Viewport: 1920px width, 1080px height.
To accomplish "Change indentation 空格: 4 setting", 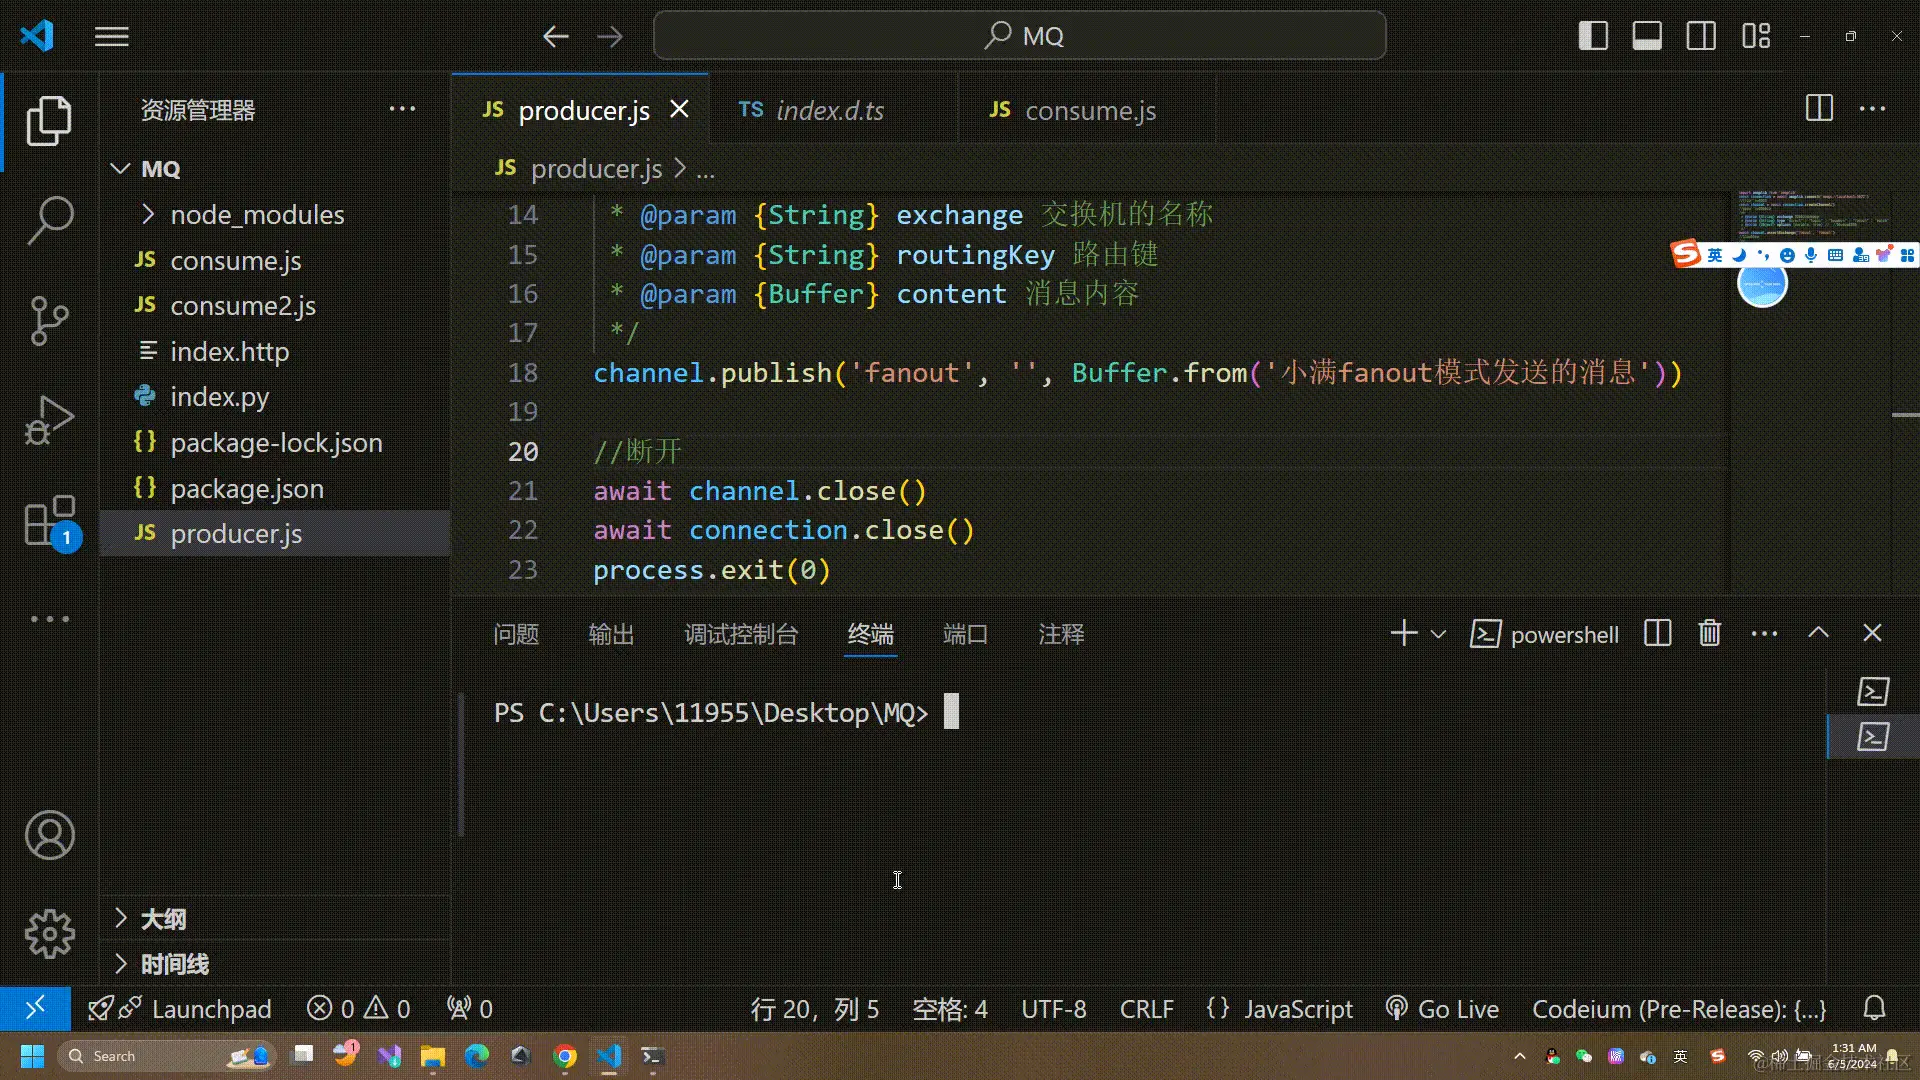I will pyautogui.click(x=949, y=1009).
